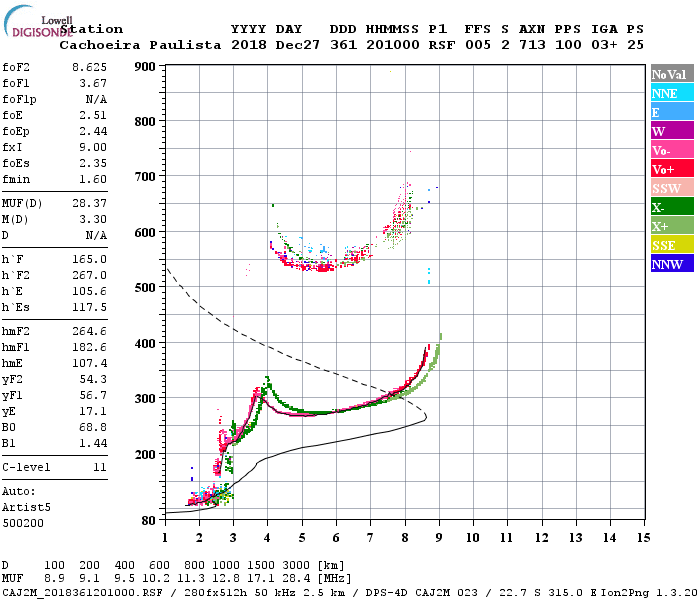The height and width of the screenshot is (600, 700).
Task: Click the RSF program value
Action: click(x=442, y=45)
